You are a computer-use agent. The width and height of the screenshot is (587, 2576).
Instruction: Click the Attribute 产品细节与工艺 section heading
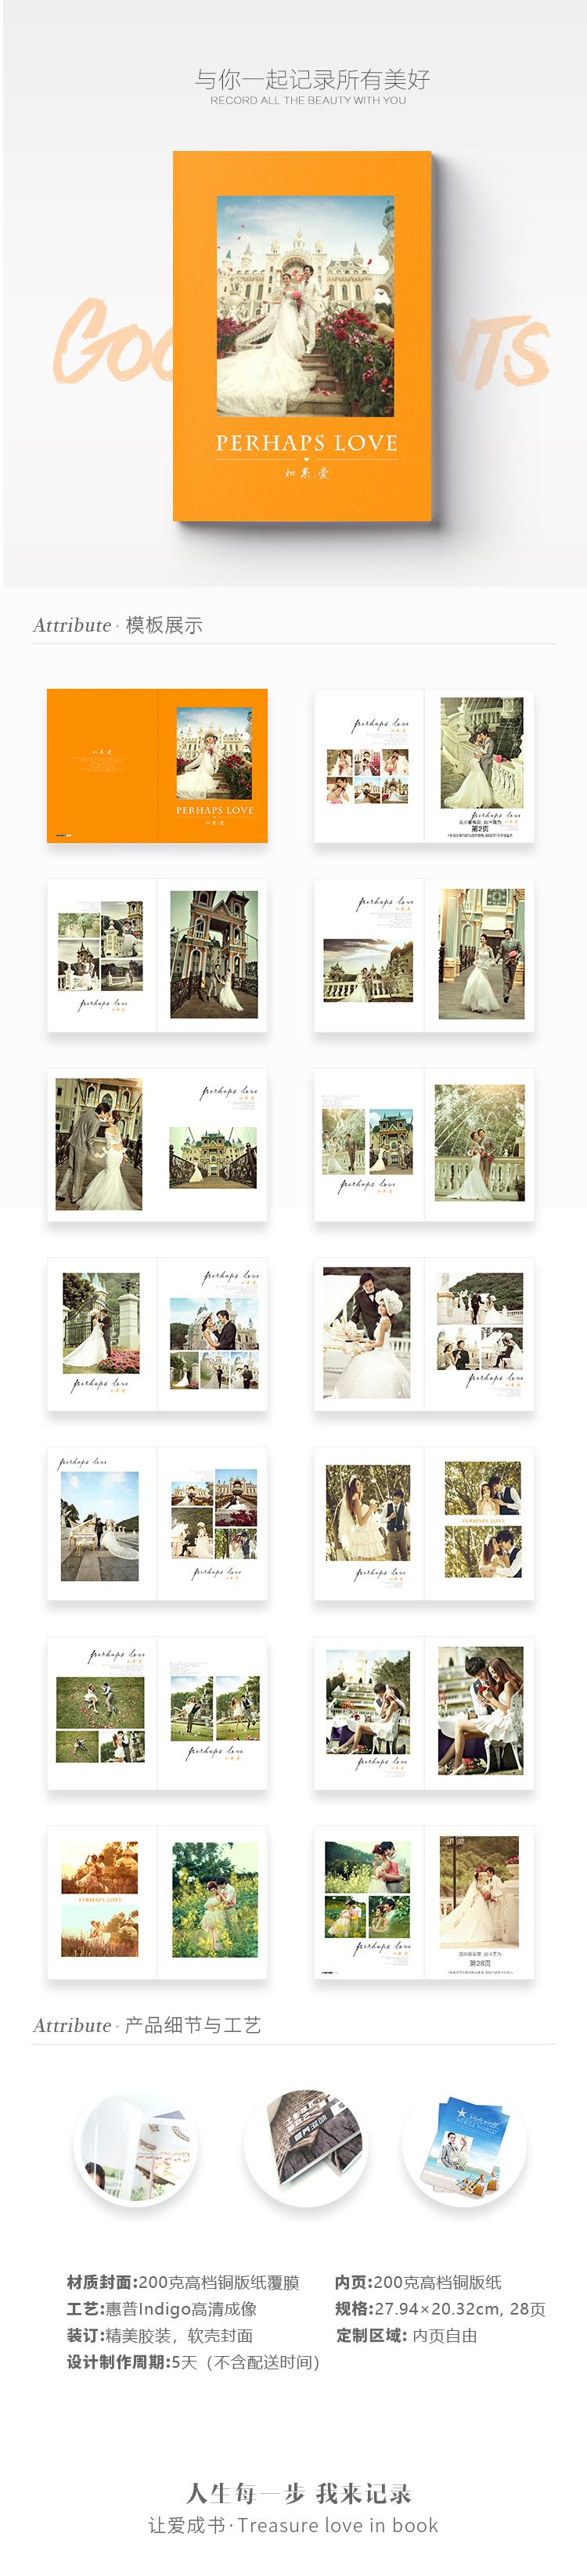point(147,2025)
